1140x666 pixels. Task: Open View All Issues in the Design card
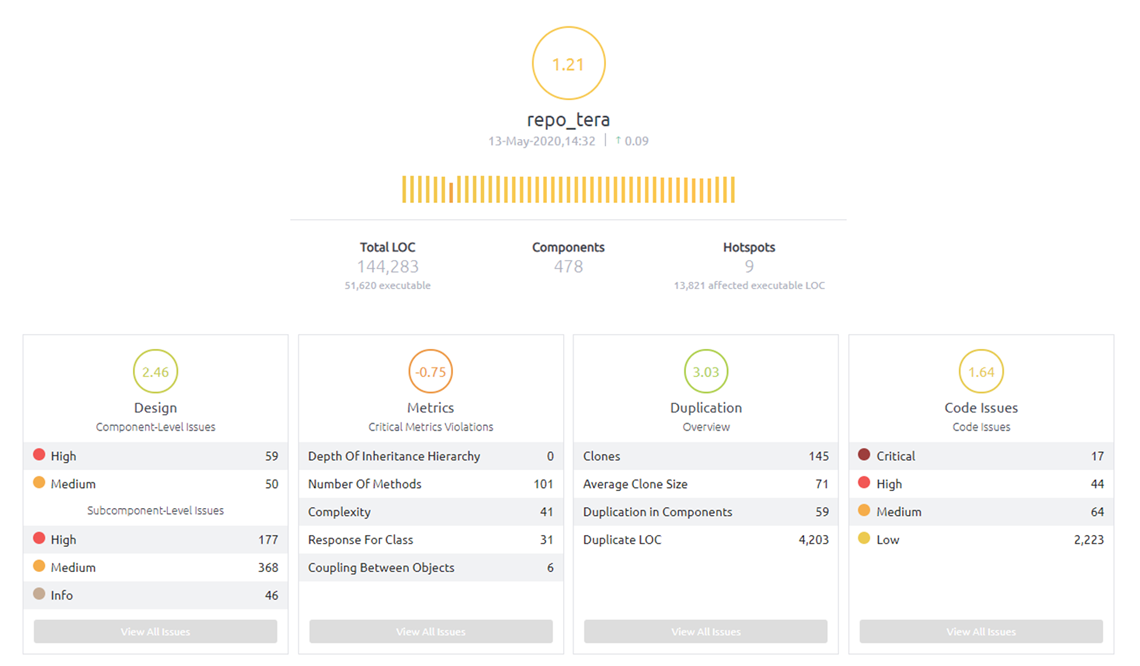pos(156,631)
